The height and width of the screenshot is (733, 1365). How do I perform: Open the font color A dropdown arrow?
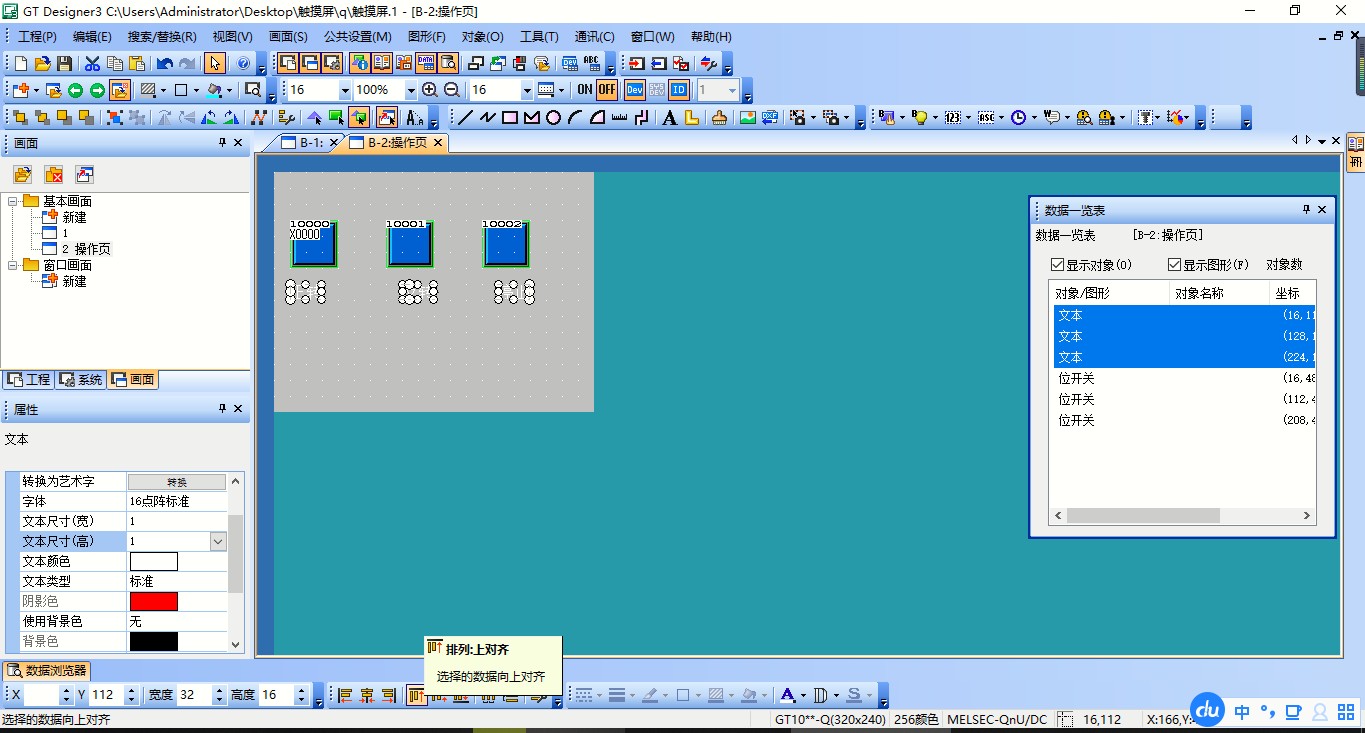803,695
